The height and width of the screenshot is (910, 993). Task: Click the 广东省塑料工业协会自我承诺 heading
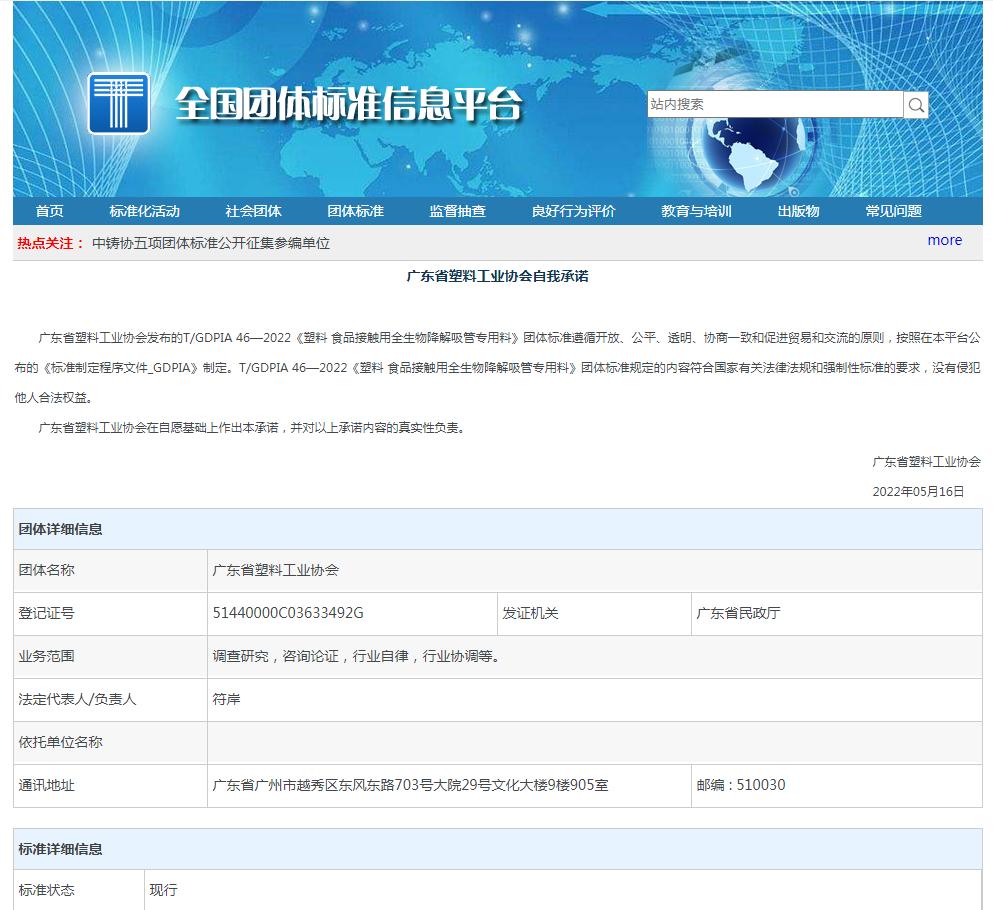point(497,276)
